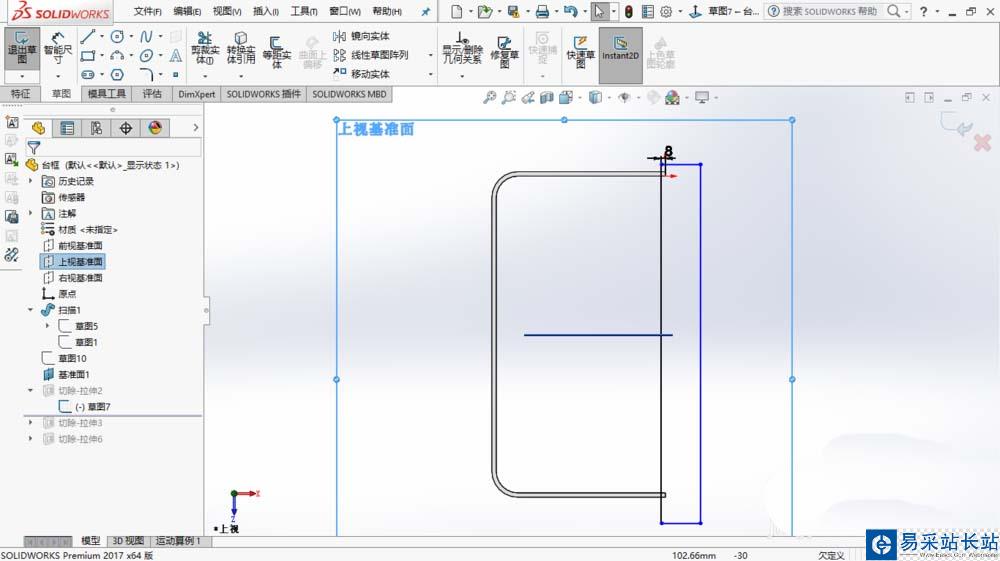This screenshot has height=561, width=1000.
Task: Select the Ellipse sketch tool
Action: click(x=146, y=55)
